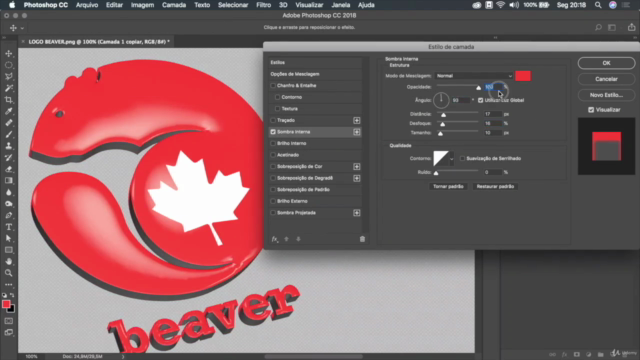The image size is (640, 360).
Task: Open the Janela menu
Action: tap(341, 5)
